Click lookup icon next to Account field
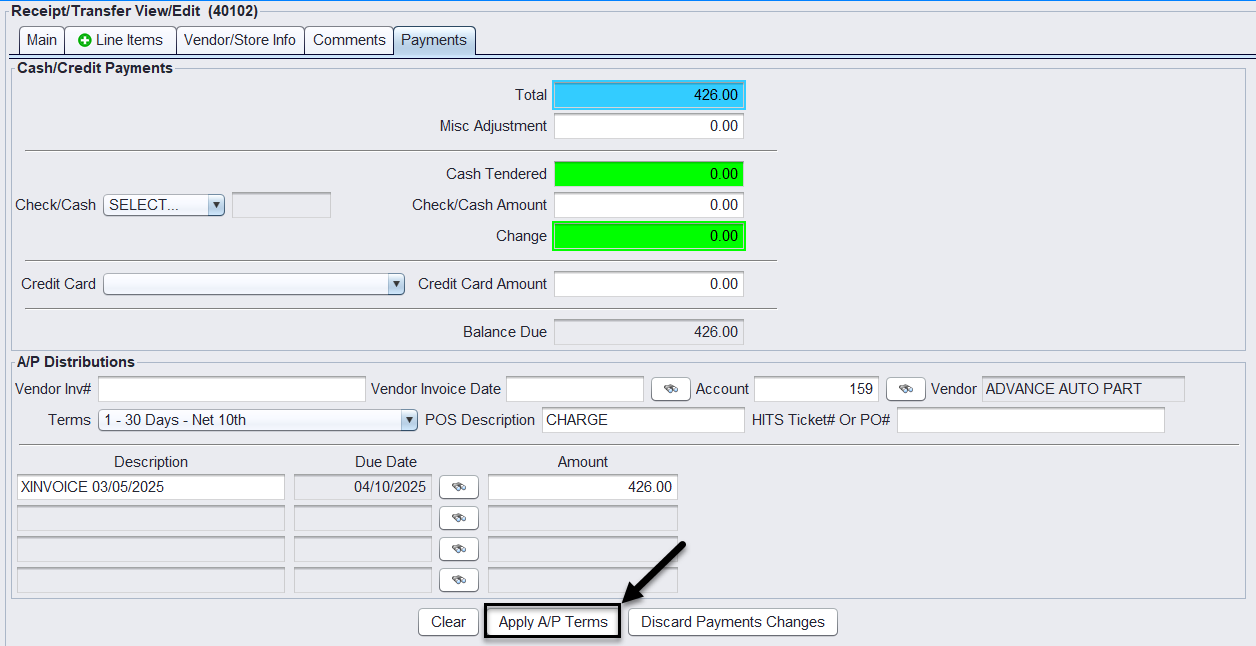 (x=905, y=389)
